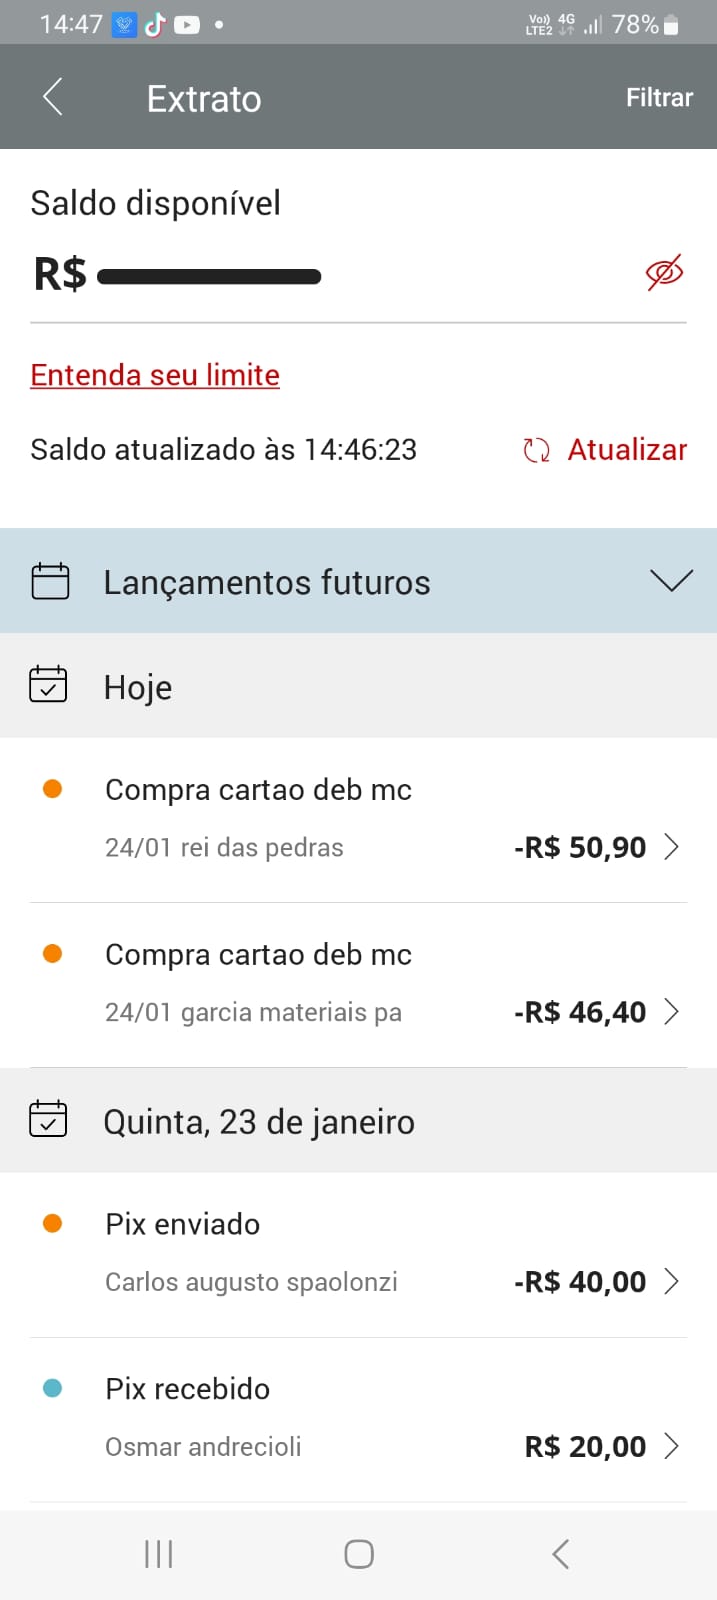The image size is (717, 1600).
Task: Select the Hoje section header
Action: (x=137, y=686)
